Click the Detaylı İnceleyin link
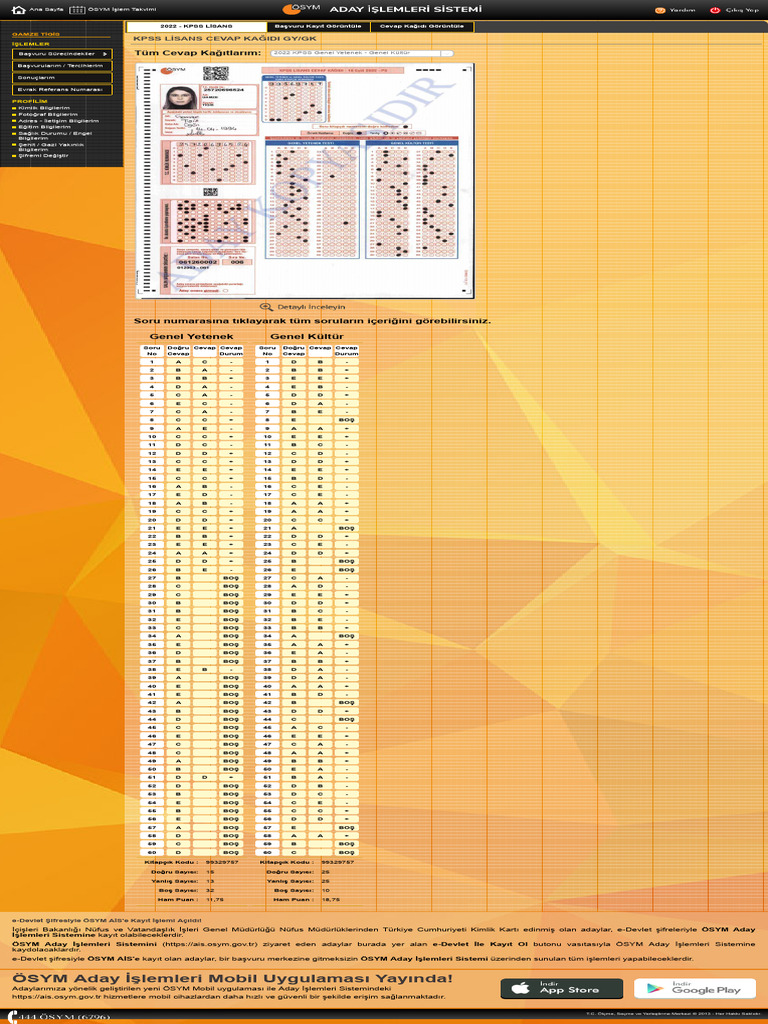Viewport: 768px width, 1024px height. pyautogui.click(x=311, y=306)
